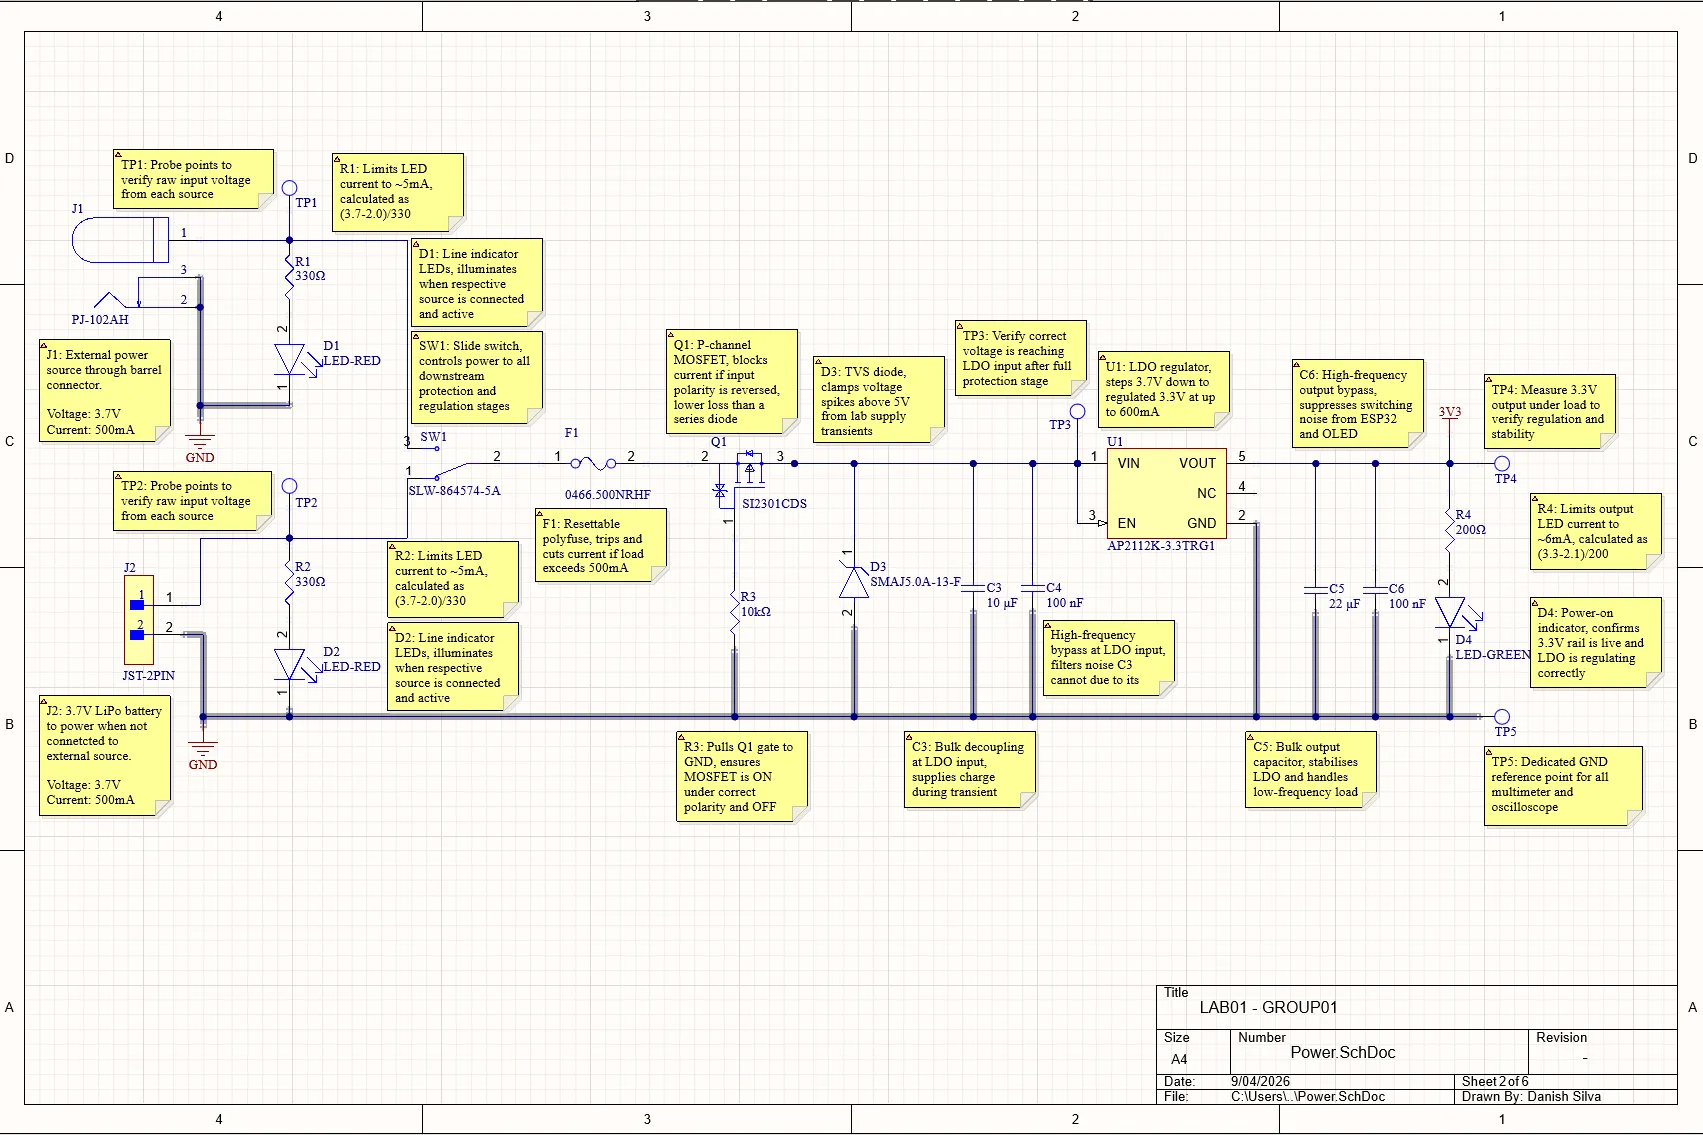Select the SI2301CDS MOSFET part label
Screen dimensions: 1703x1135
(774, 504)
